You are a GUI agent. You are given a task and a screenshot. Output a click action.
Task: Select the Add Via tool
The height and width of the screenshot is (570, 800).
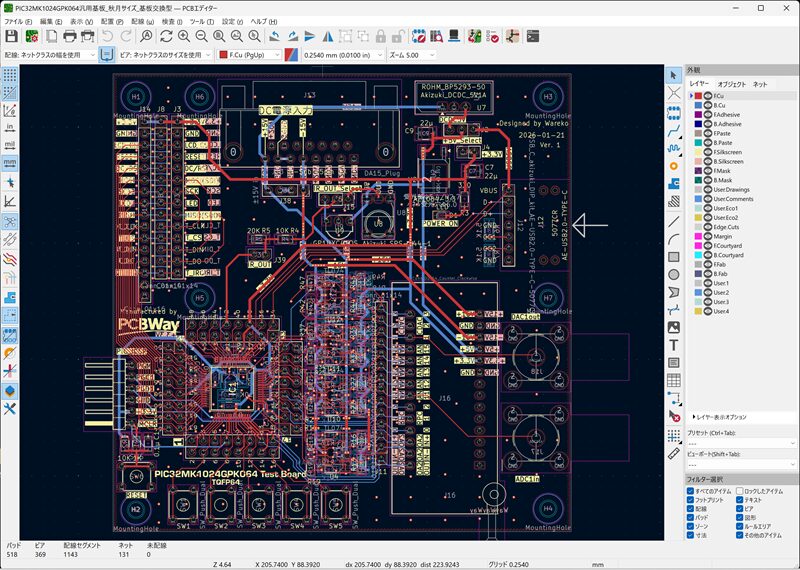[x=673, y=164]
